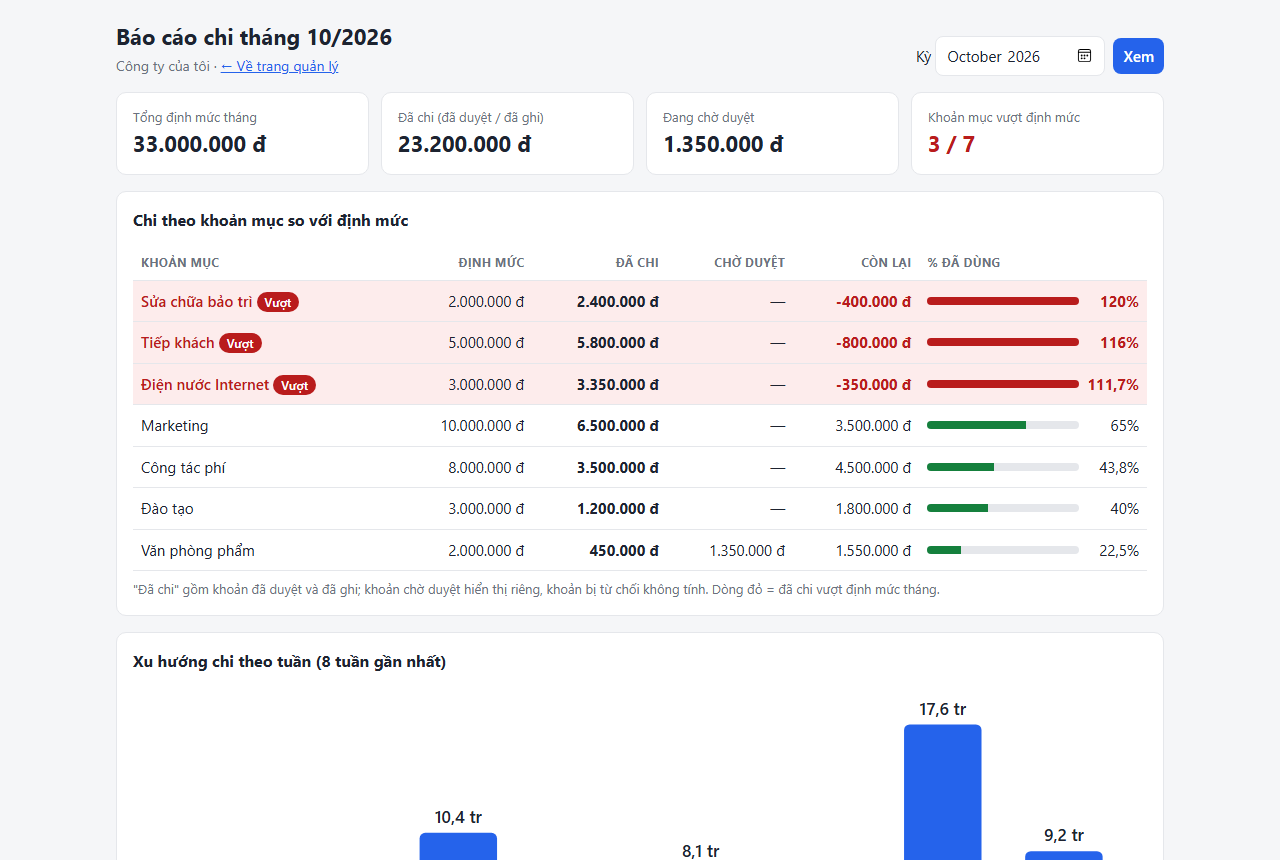The image size is (1280, 860).
Task: Select the 'Sửa chữa bảo trì' category name
Action: click(x=197, y=302)
